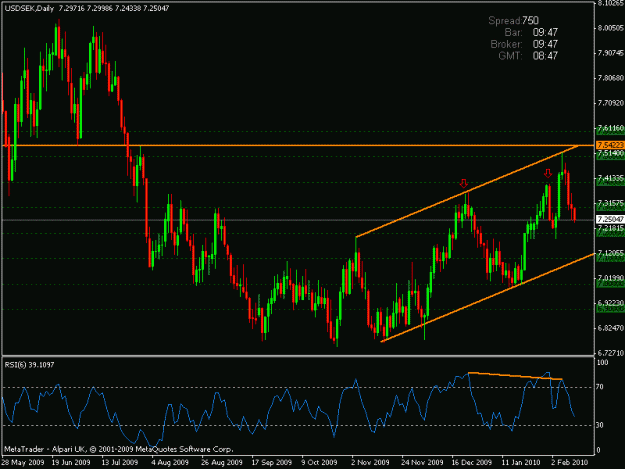Click the 17 Sep 2009 date label
The width and height of the screenshot is (625, 469).
click(x=272, y=463)
